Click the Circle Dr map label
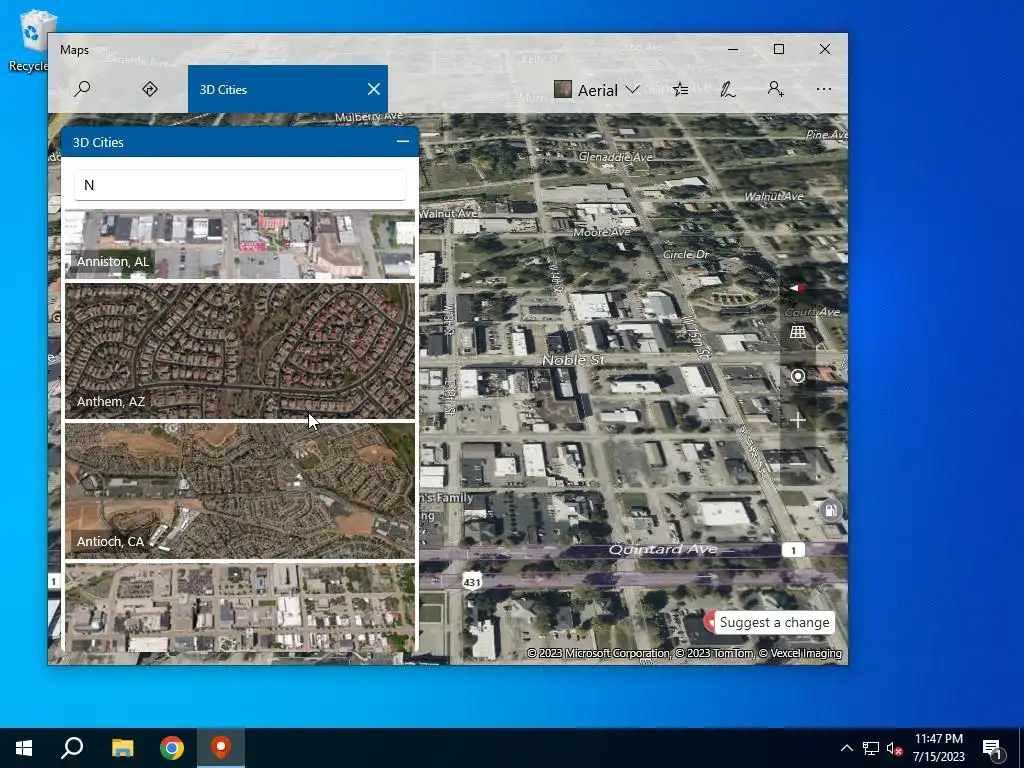 coord(686,254)
